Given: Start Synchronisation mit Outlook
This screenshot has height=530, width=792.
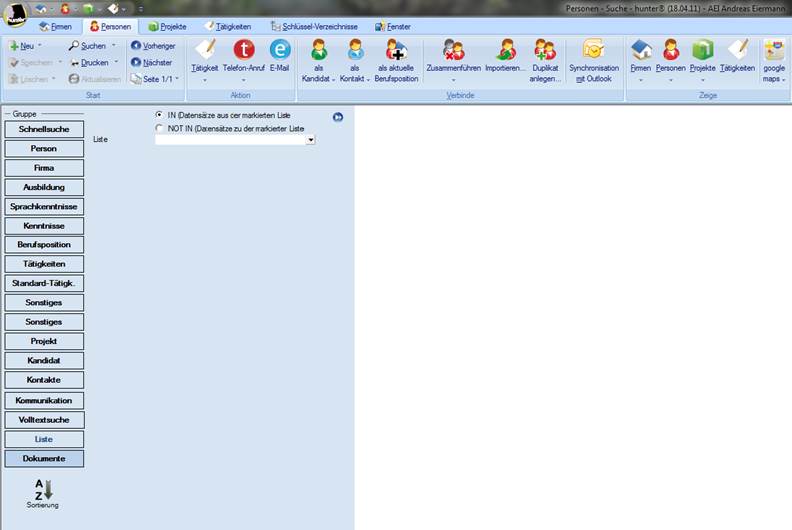Looking at the screenshot, I should point(594,50).
